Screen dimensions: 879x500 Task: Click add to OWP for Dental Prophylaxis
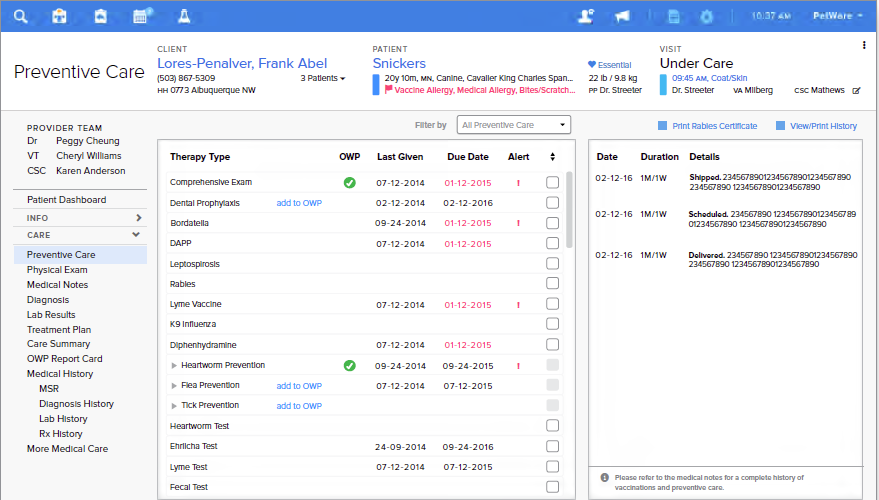pos(299,203)
